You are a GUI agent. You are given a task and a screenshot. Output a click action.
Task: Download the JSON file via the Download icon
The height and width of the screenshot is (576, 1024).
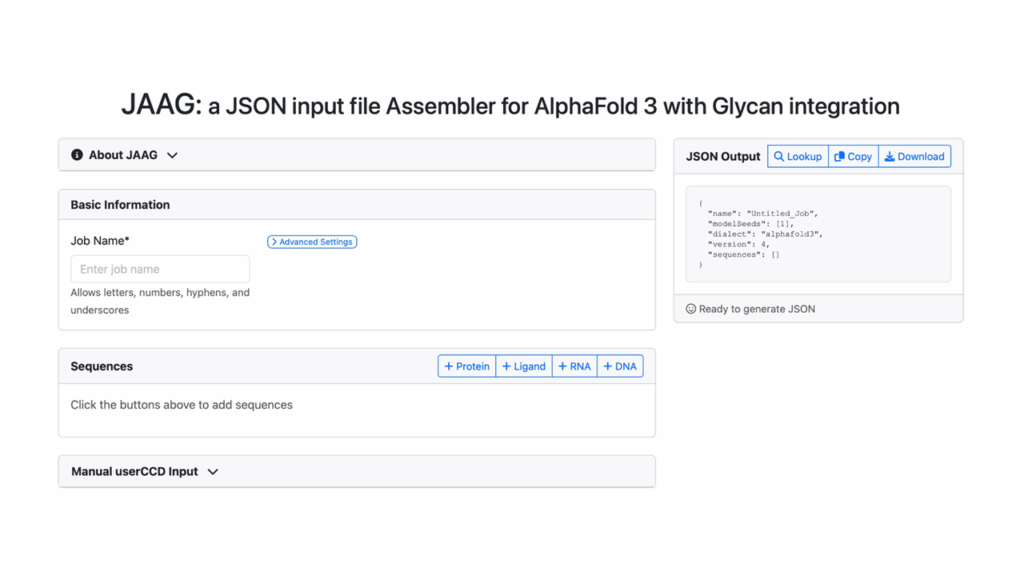click(x=890, y=157)
